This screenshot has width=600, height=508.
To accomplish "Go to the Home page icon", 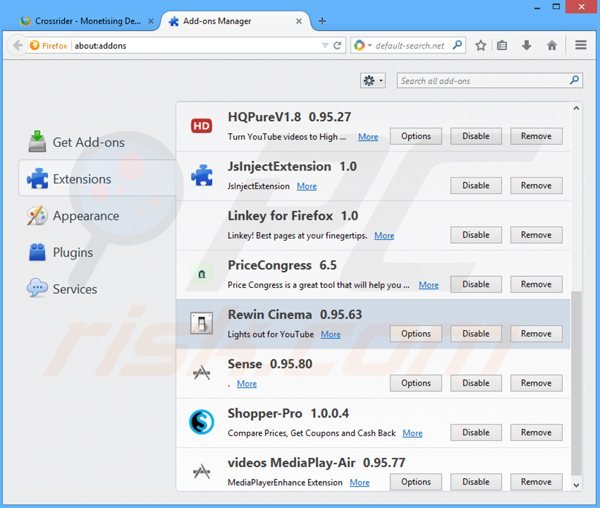I will (x=552, y=46).
